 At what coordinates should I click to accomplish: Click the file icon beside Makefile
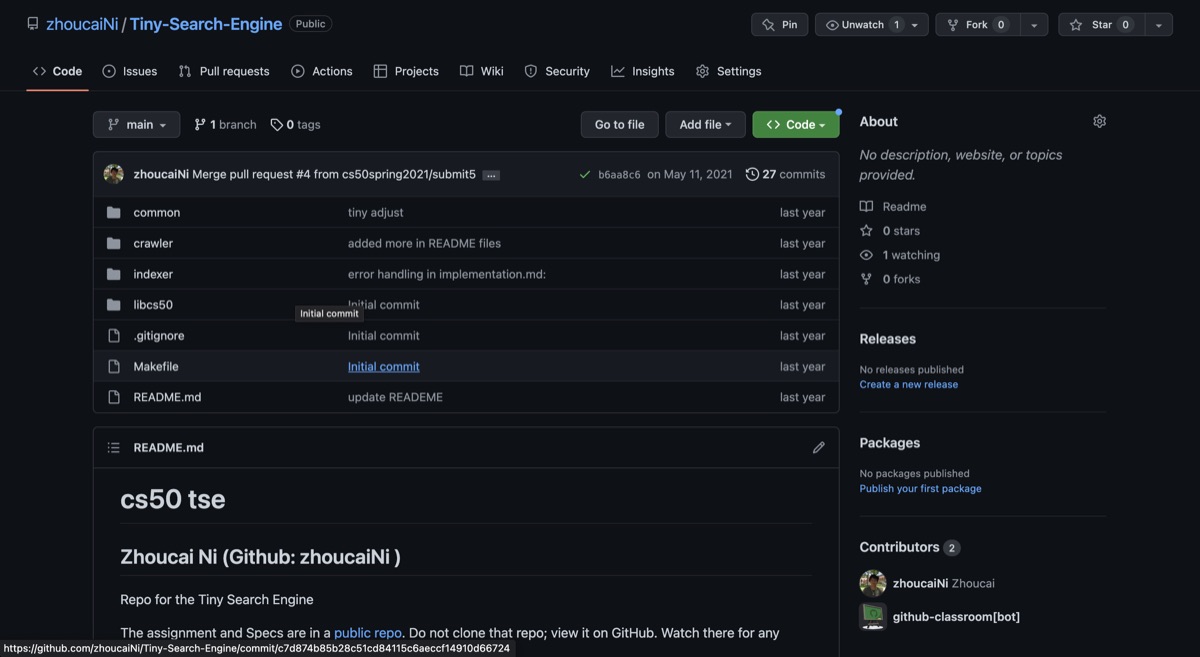[x=114, y=367]
